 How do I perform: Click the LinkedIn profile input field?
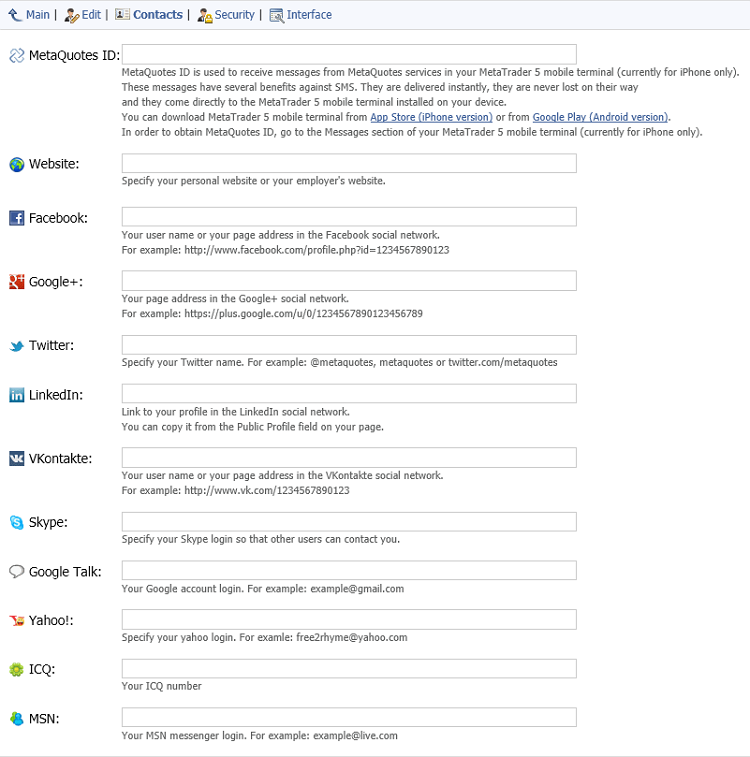tap(349, 393)
